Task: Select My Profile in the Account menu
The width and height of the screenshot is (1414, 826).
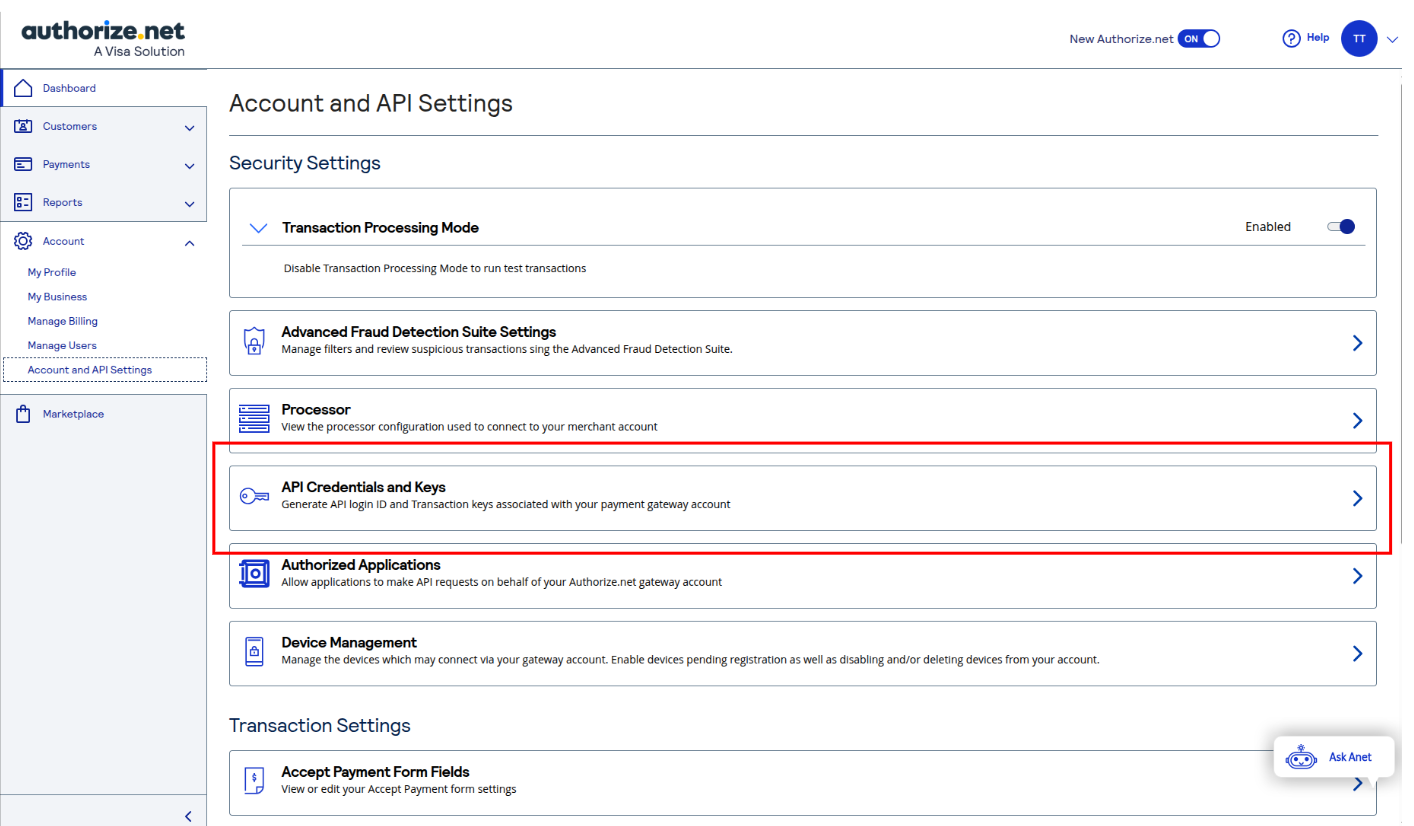Action: click(x=52, y=272)
